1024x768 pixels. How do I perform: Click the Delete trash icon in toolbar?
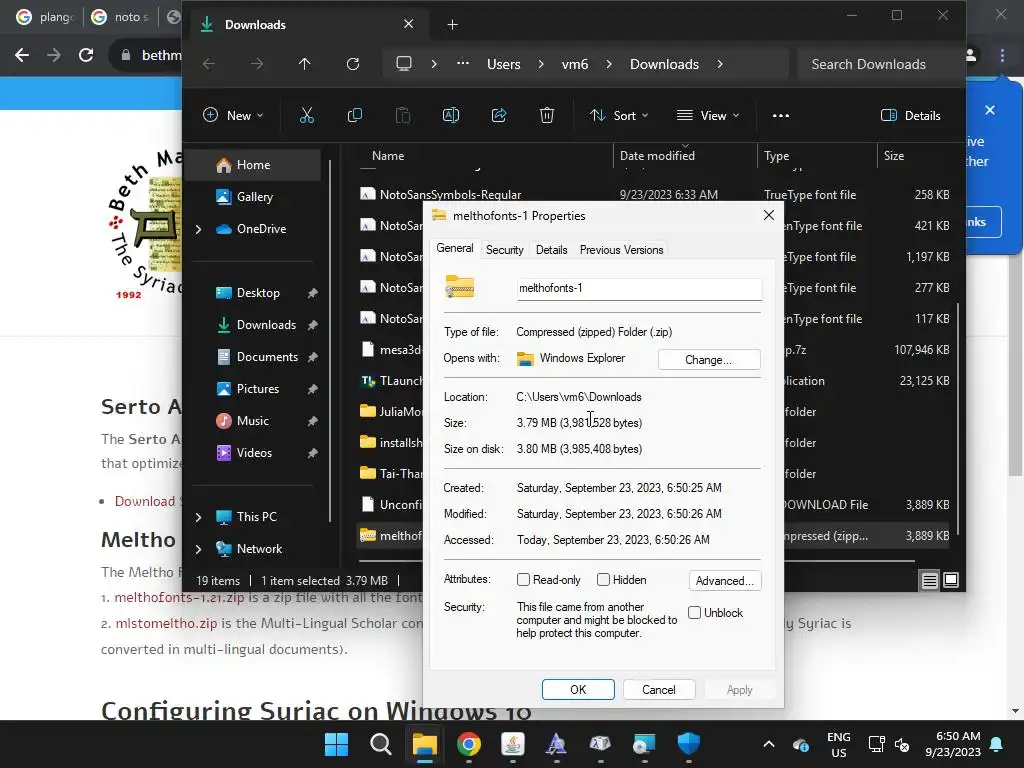point(547,116)
